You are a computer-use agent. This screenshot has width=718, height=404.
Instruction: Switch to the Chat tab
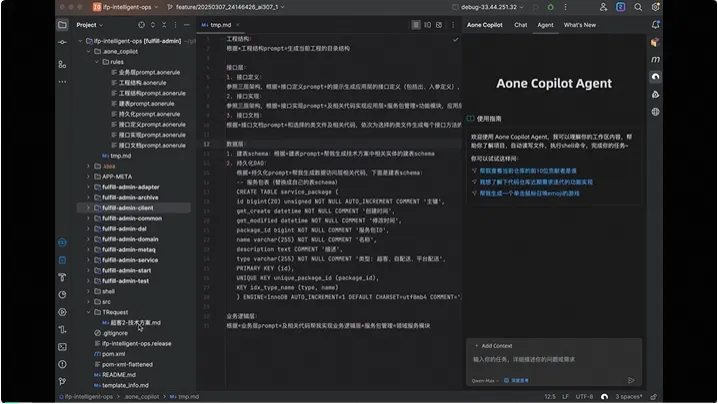[x=521, y=25]
